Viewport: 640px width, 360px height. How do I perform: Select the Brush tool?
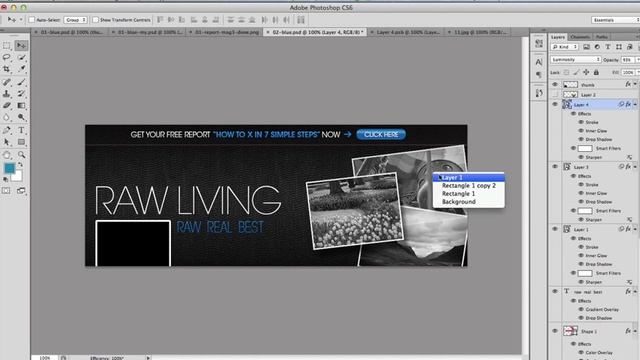tap(21, 82)
